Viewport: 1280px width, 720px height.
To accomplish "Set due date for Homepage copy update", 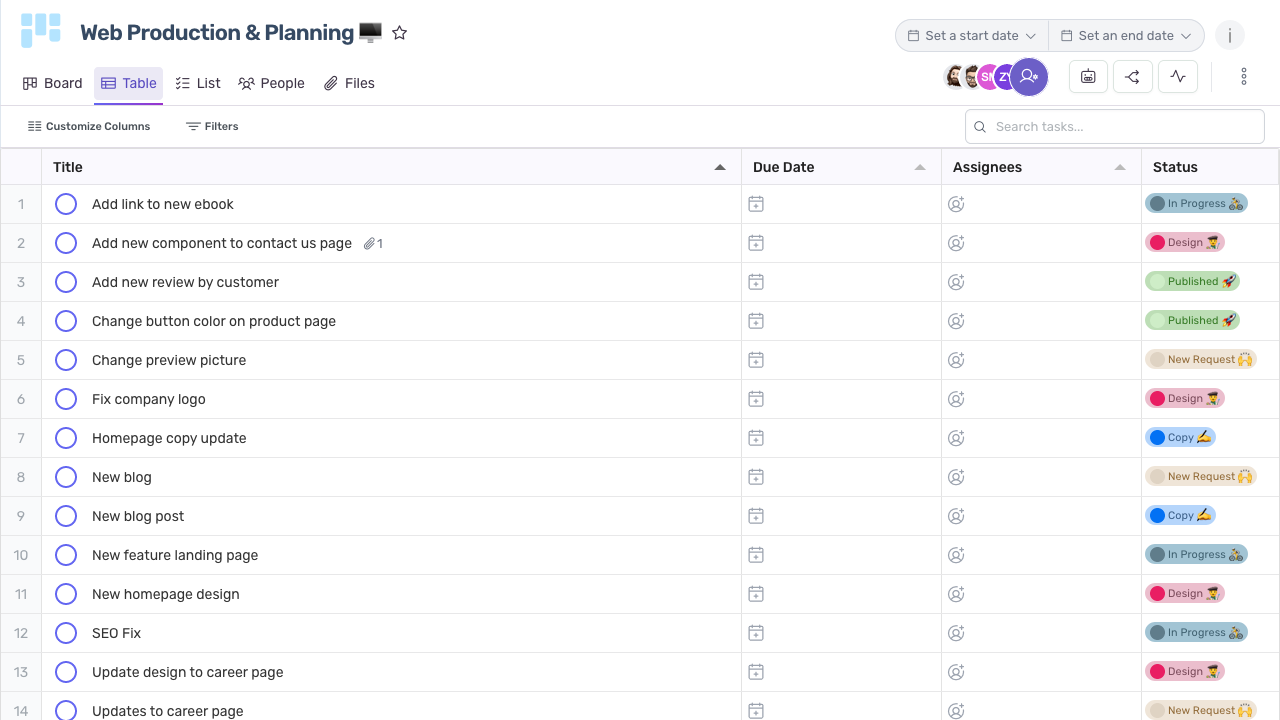I will 756,438.
